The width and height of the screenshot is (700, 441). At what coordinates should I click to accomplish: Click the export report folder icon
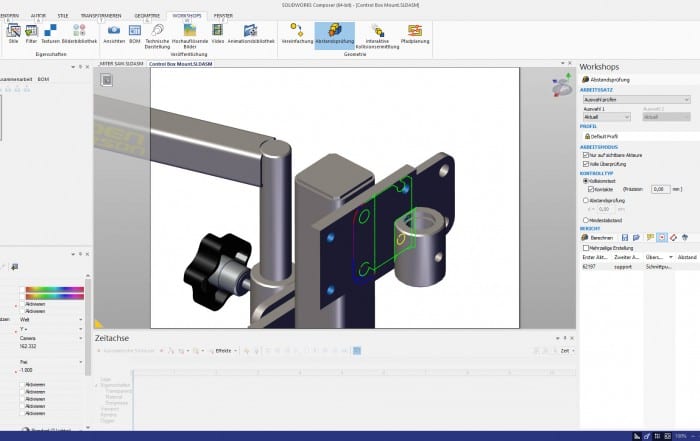coord(636,237)
